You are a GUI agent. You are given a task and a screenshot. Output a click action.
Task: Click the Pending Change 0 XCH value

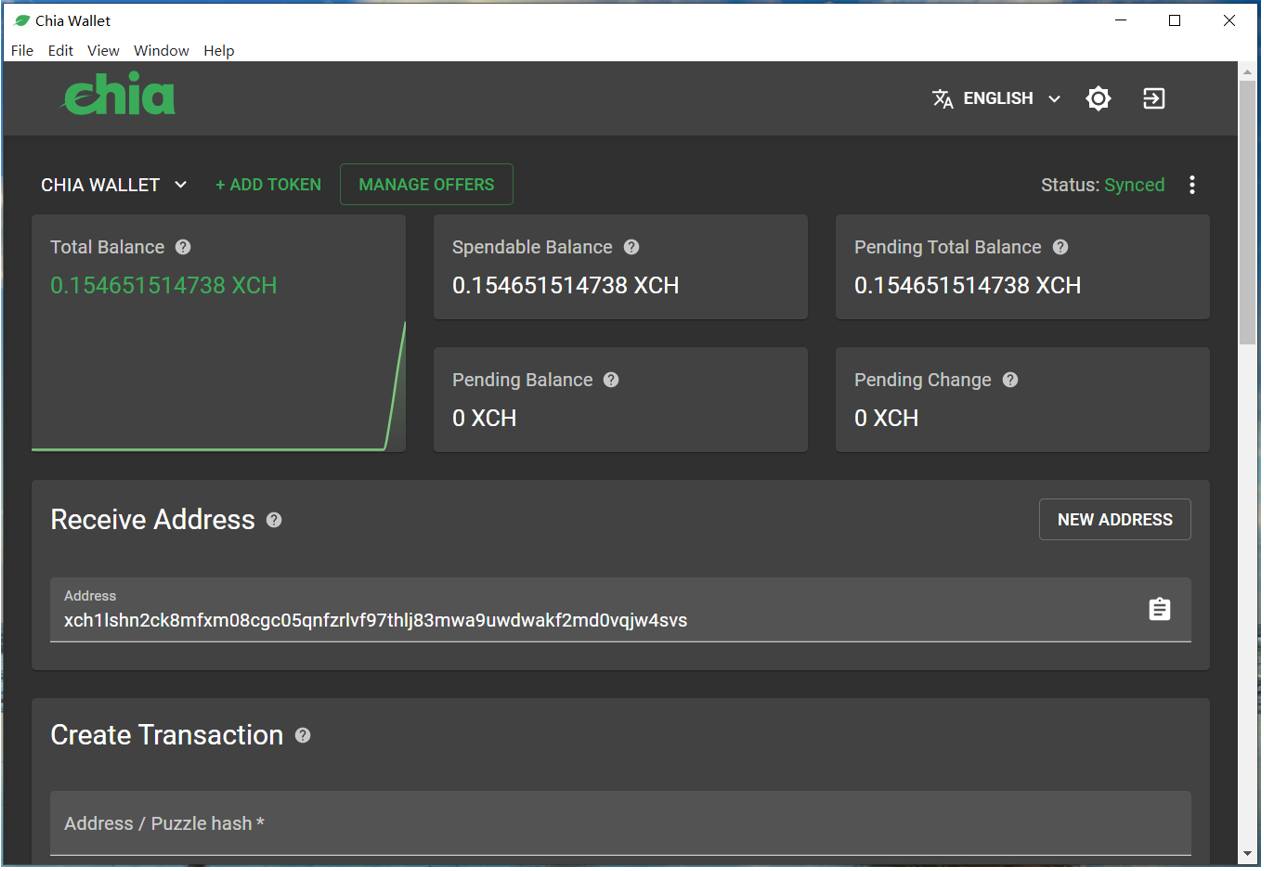[x=887, y=418]
